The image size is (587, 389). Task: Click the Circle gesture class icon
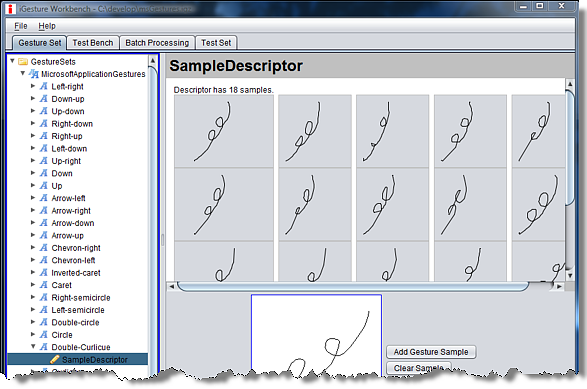click(x=44, y=334)
